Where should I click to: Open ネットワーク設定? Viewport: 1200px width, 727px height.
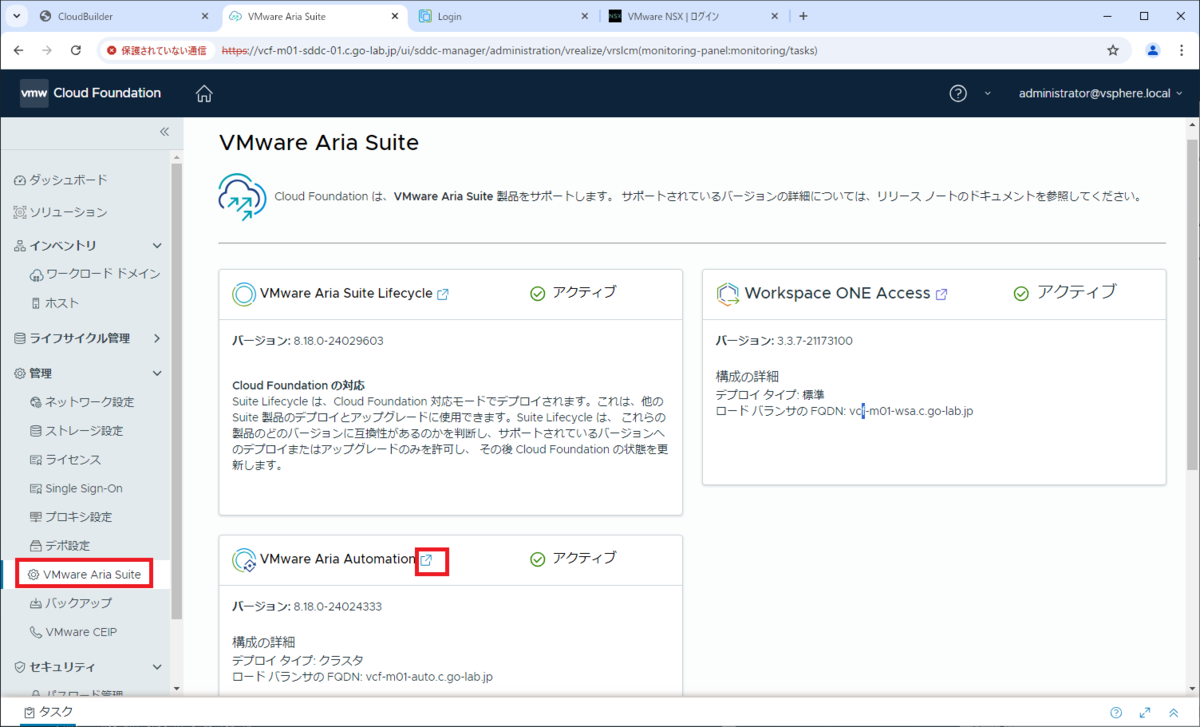82,402
